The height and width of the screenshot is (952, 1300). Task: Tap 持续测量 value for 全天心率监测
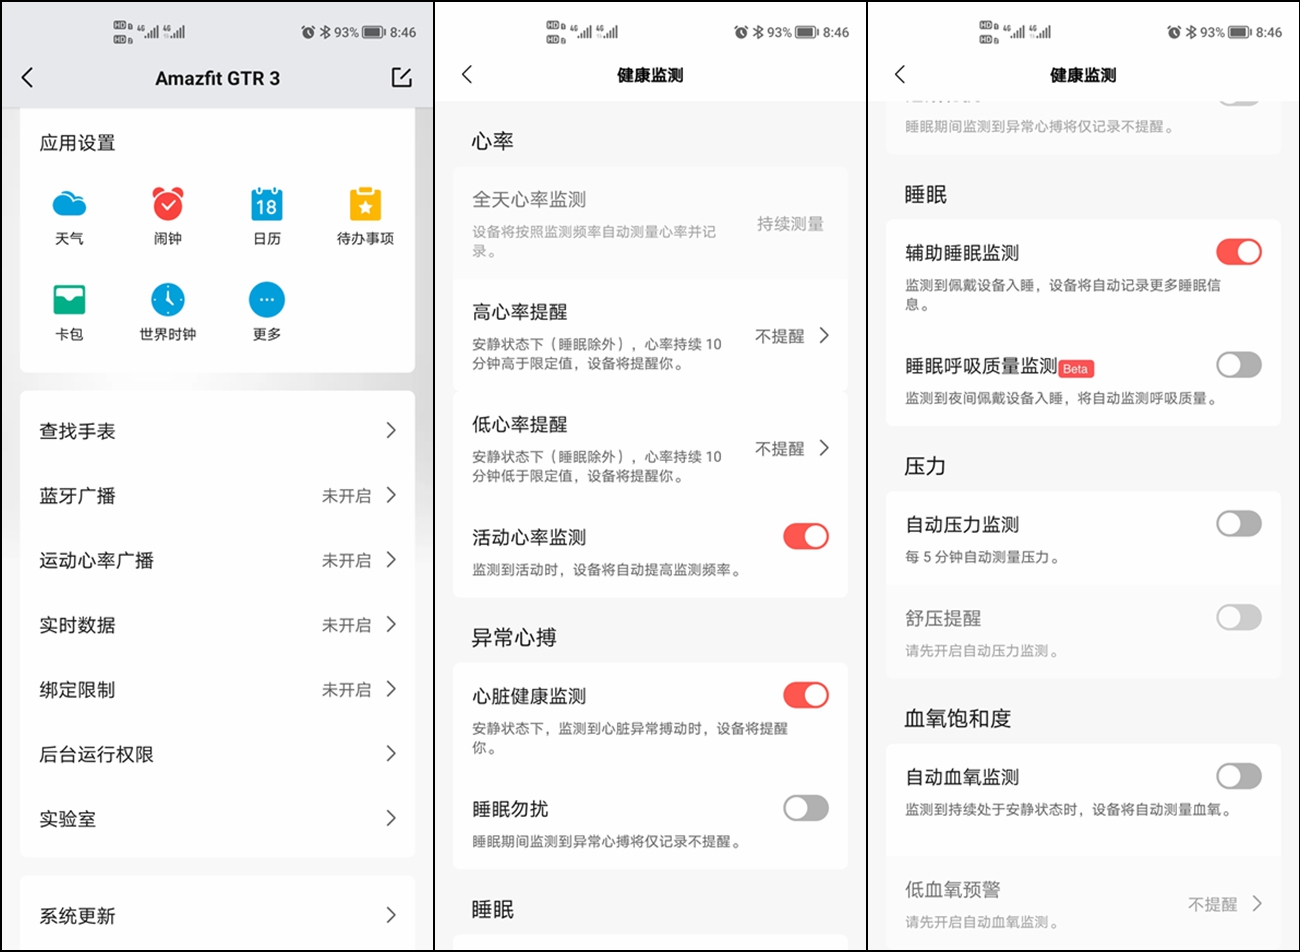click(790, 224)
